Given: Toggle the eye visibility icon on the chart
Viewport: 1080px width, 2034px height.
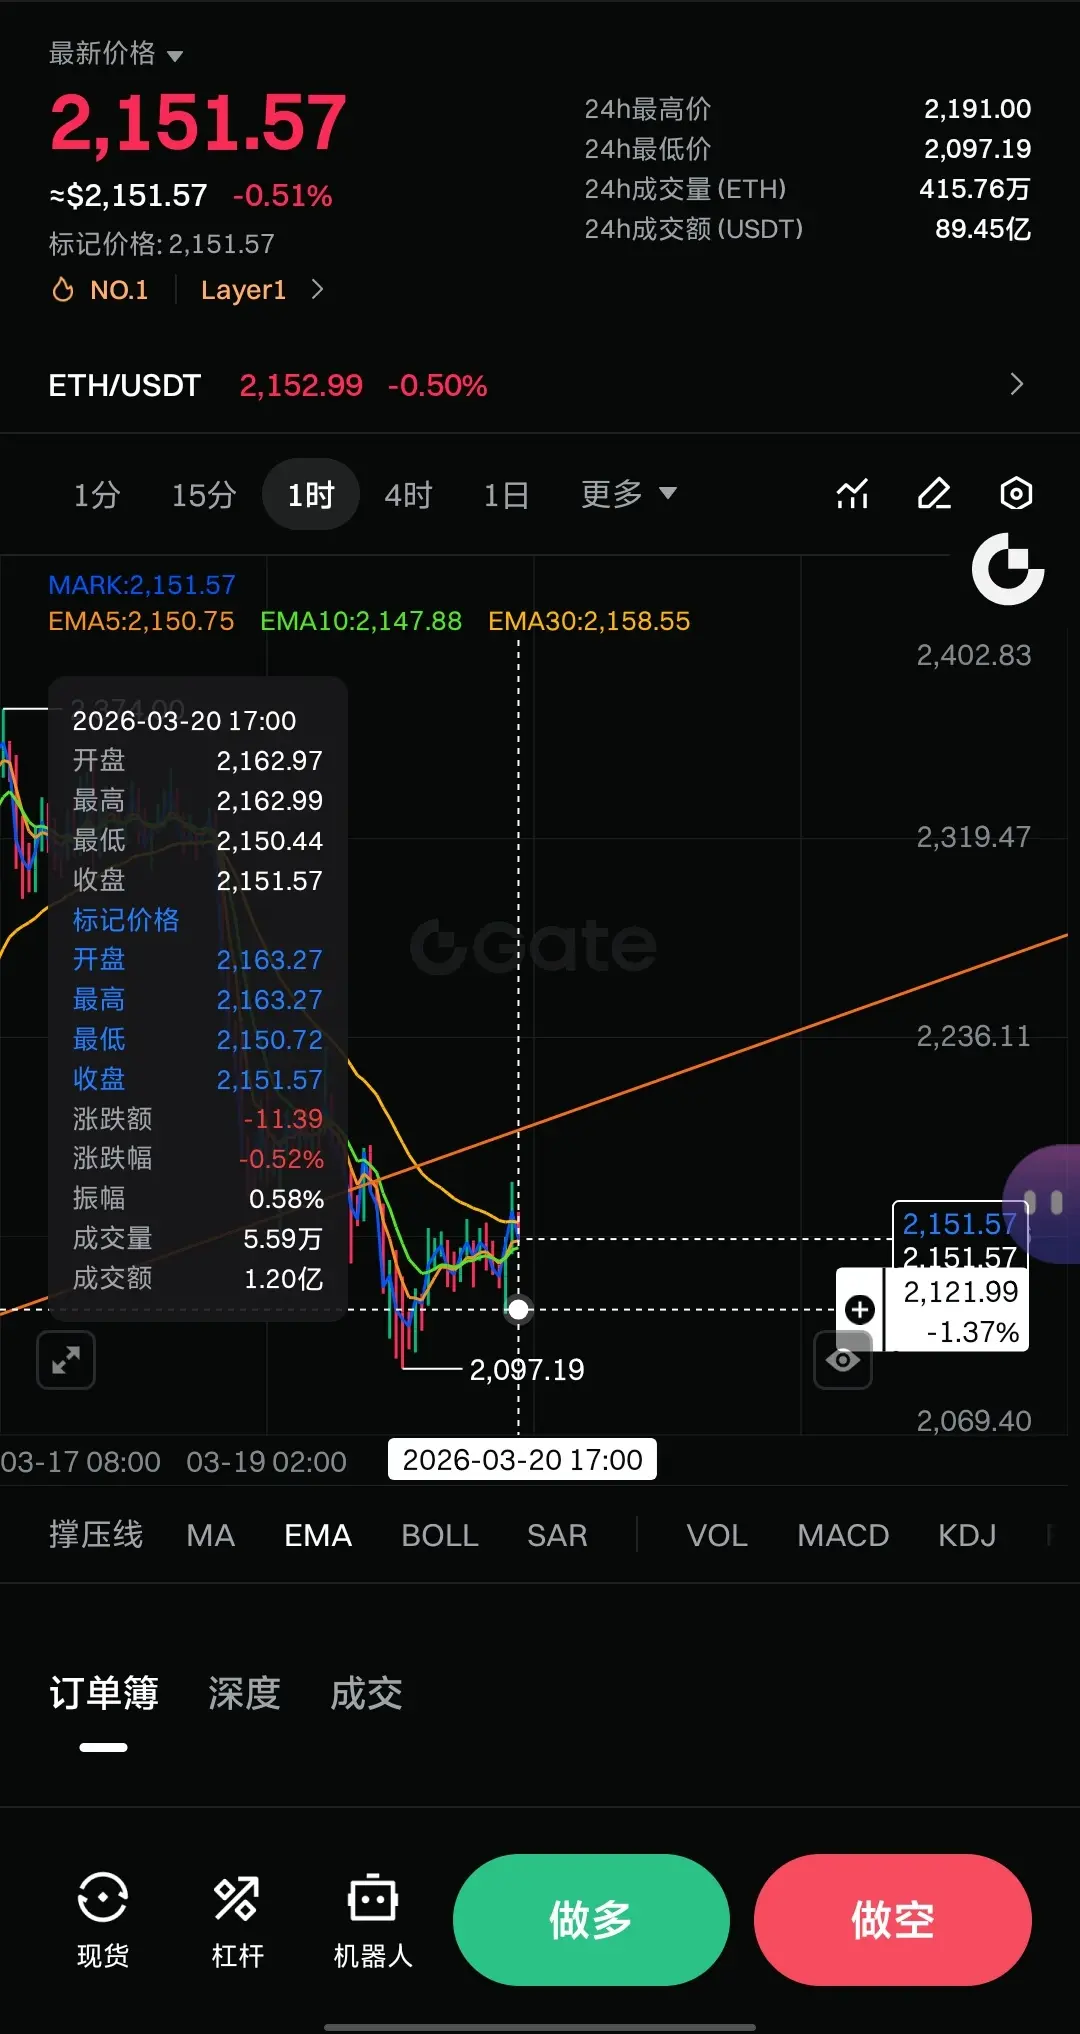Looking at the screenshot, I should [x=843, y=1360].
